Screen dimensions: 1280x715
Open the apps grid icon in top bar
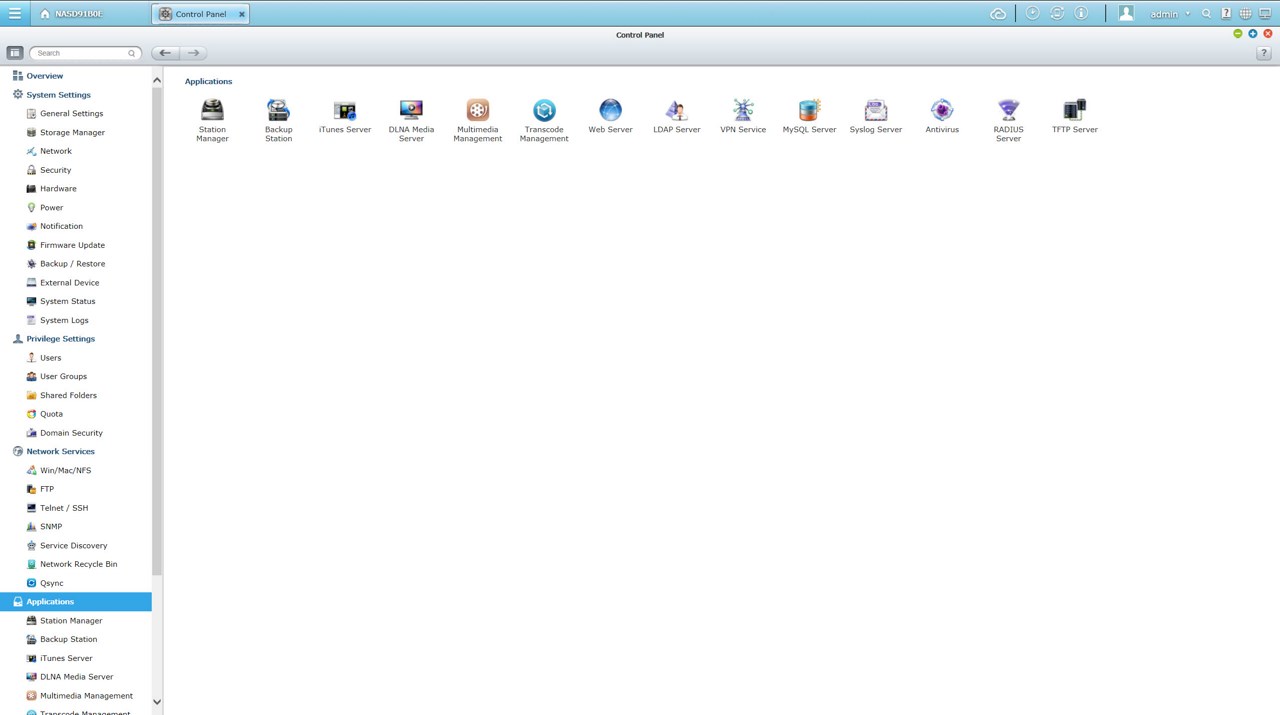click(x=1245, y=14)
